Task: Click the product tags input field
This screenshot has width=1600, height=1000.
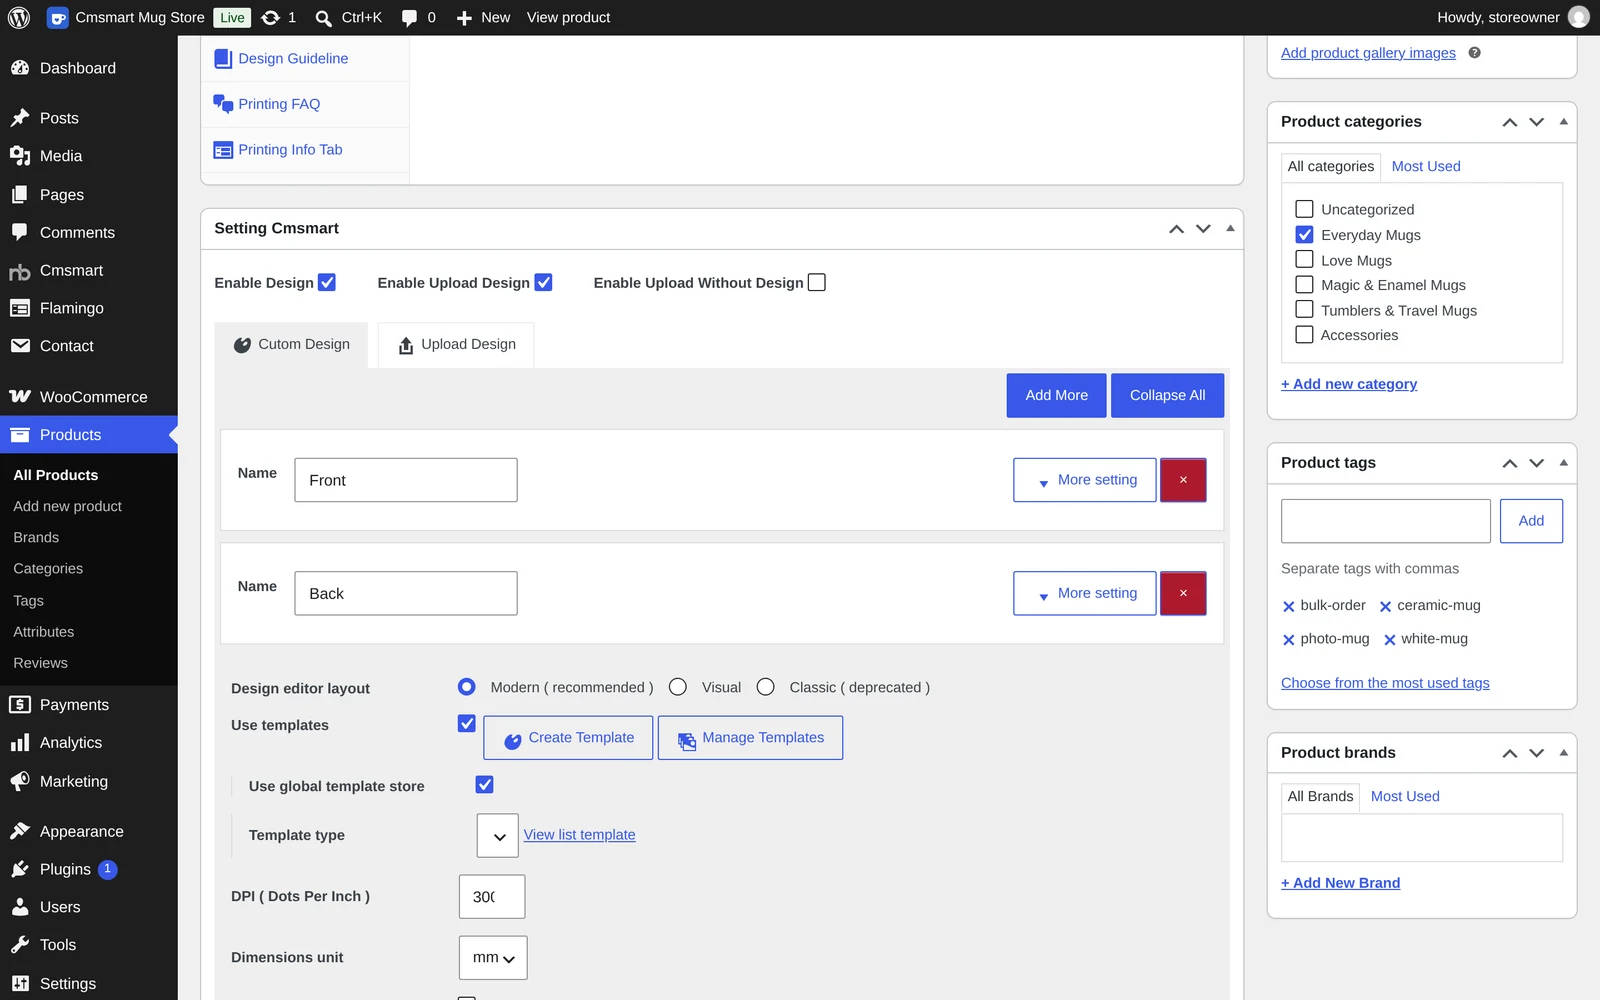Action: (x=1386, y=521)
